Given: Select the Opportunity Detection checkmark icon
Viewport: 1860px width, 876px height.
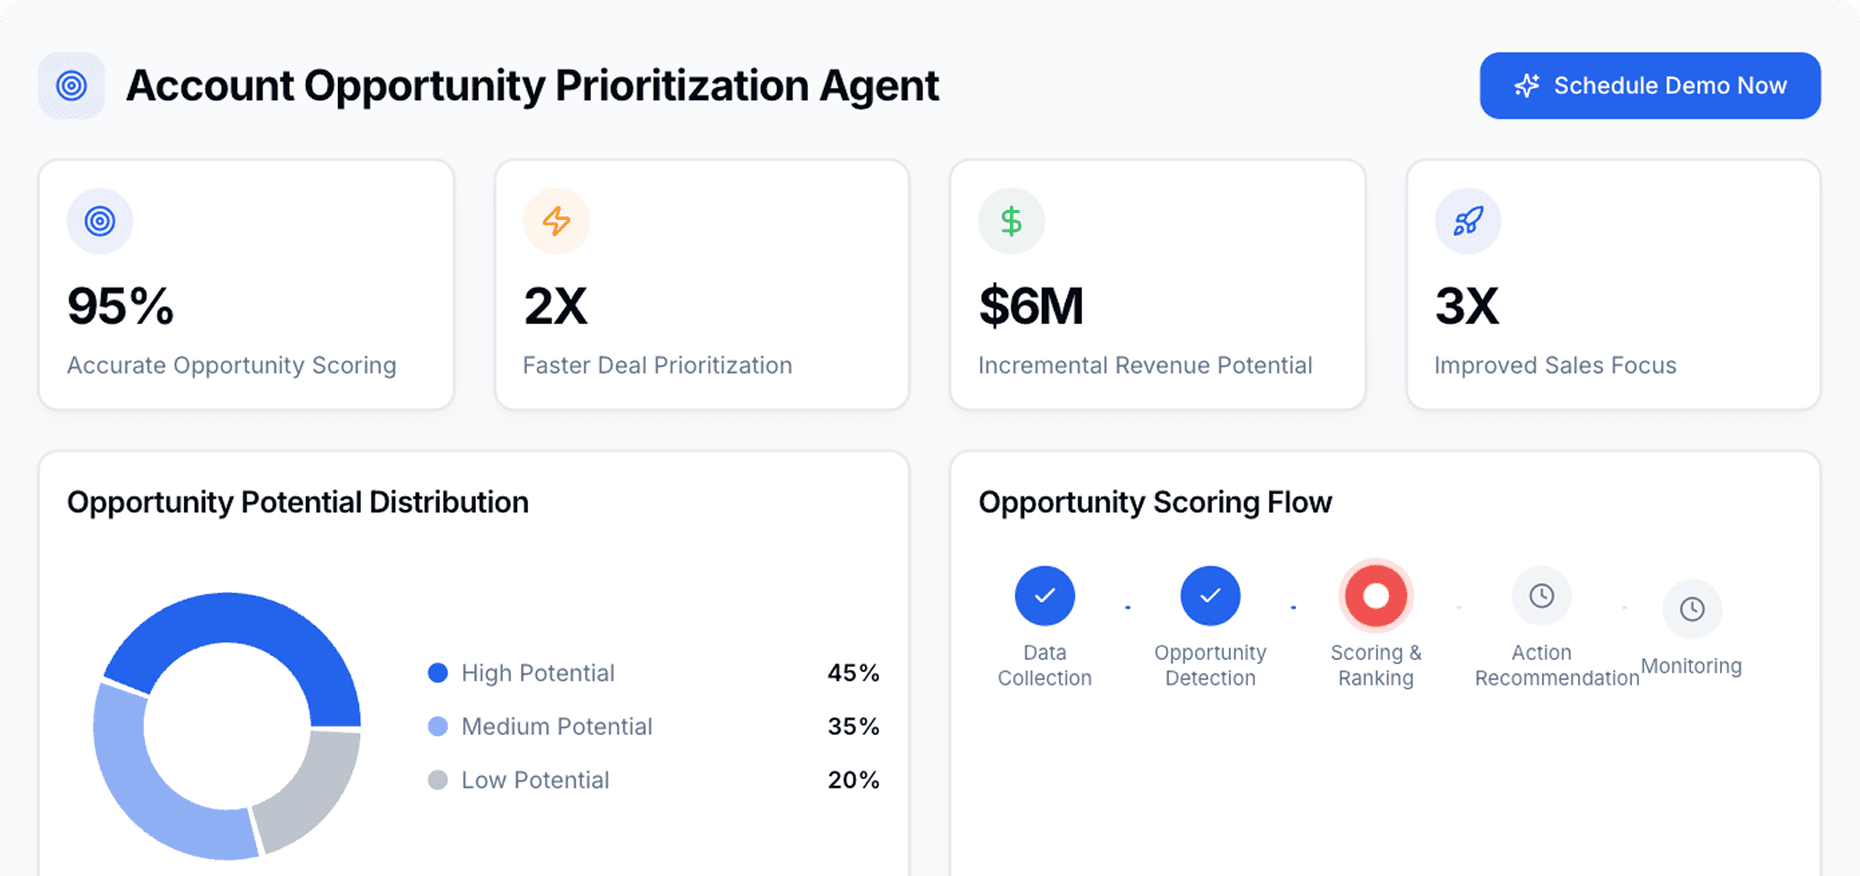Looking at the screenshot, I should coord(1210,594).
